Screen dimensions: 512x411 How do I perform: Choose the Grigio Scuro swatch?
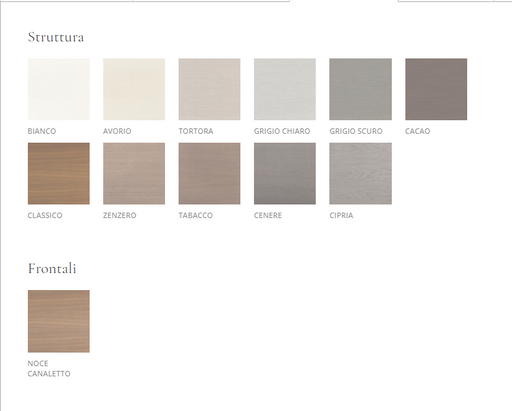click(x=361, y=89)
